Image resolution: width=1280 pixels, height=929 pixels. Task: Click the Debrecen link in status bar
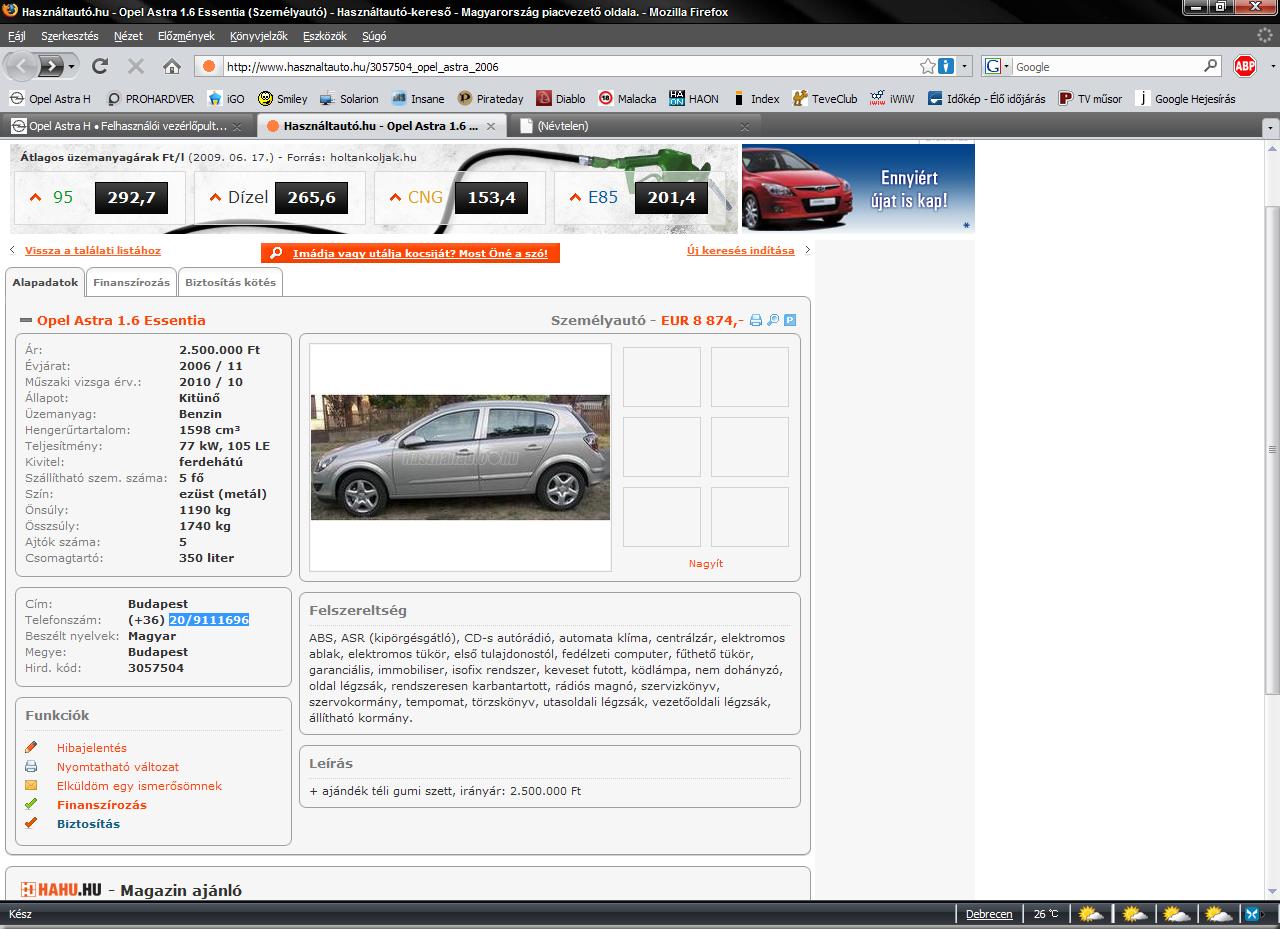tap(989, 914)
